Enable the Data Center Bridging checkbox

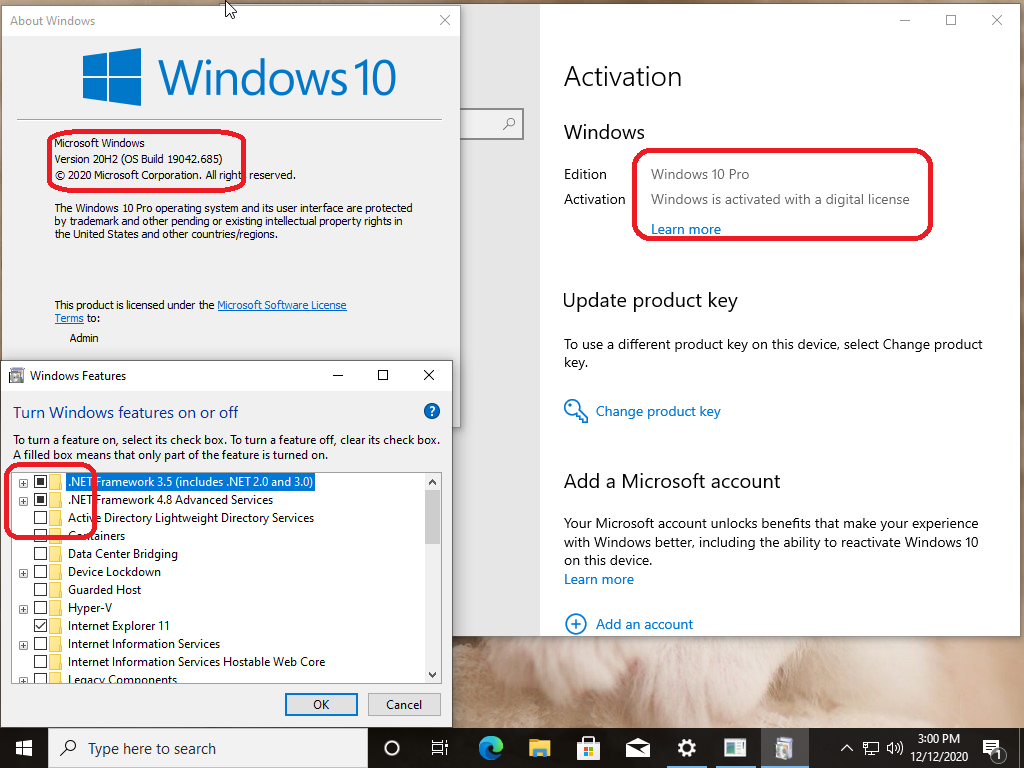(x=40, y=554)
